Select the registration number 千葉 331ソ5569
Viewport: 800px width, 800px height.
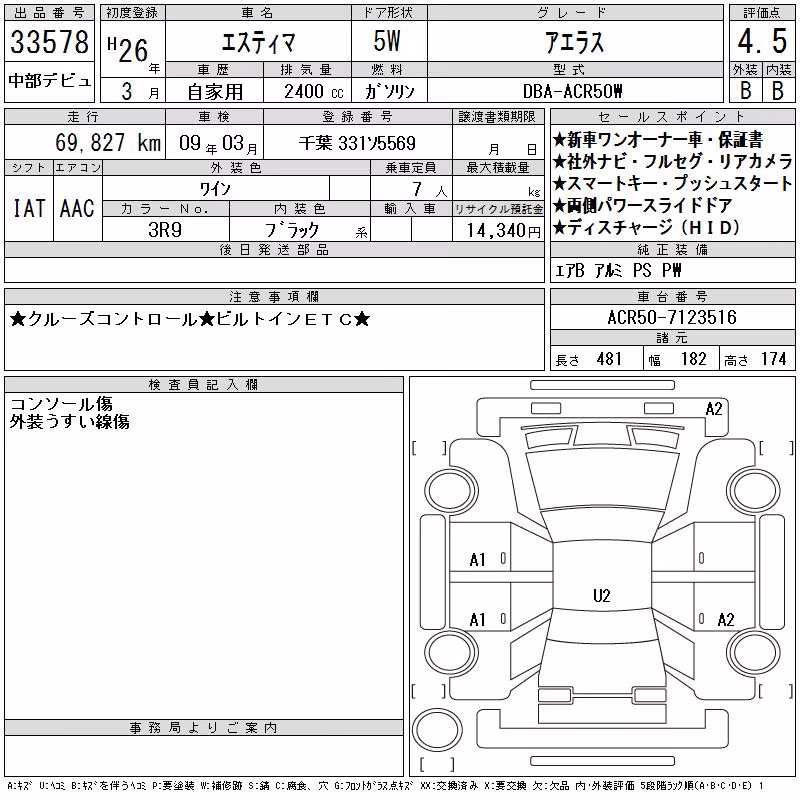(x=357, y=143)
